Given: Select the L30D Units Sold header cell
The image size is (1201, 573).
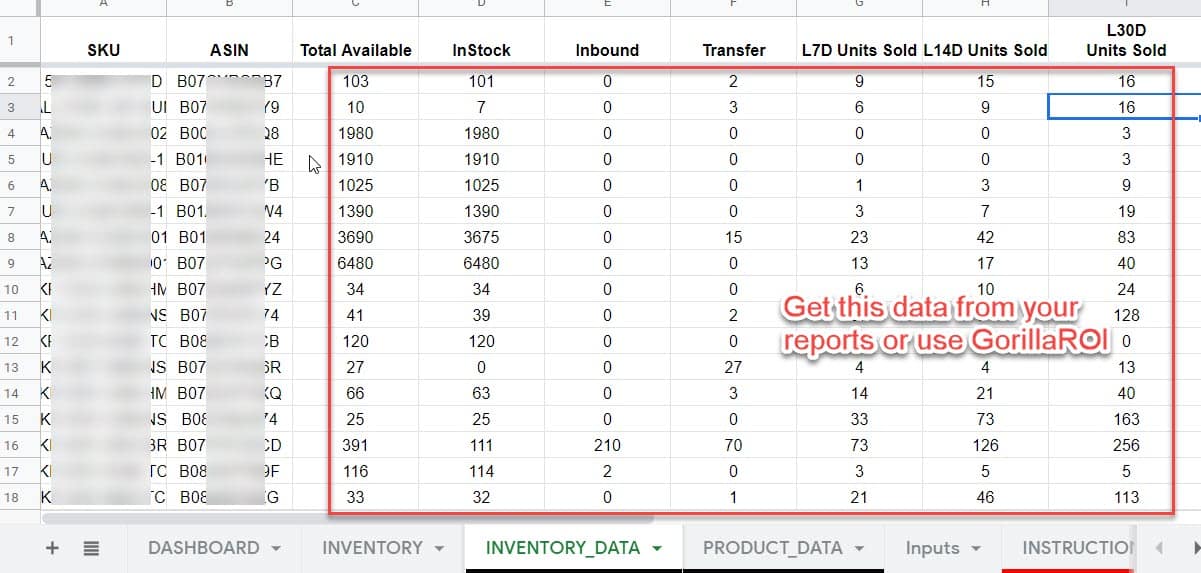Looking at the screenshot, I should click(x=1126, y=41).
